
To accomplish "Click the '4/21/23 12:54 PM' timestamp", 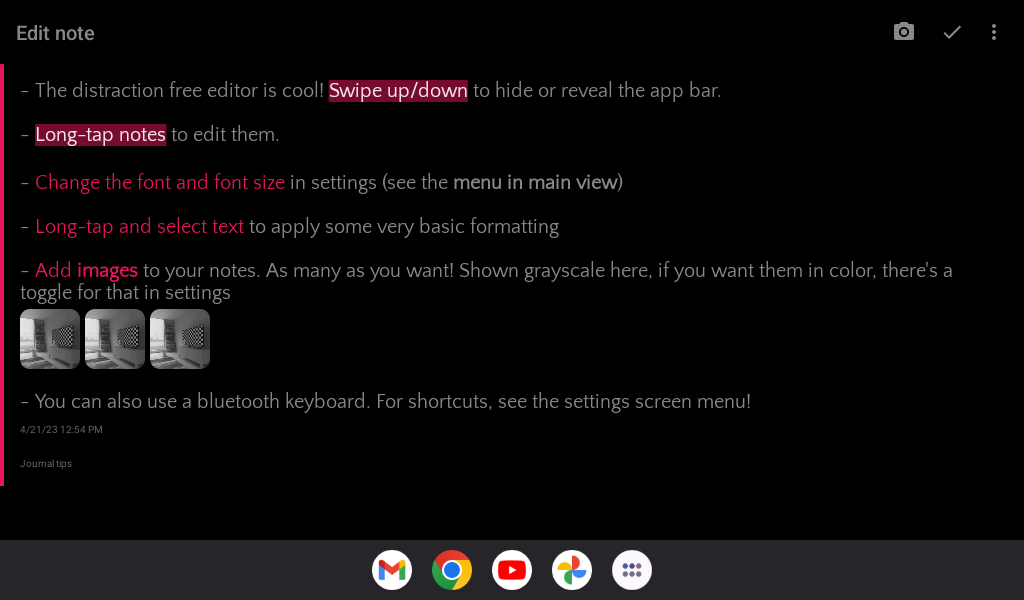I will point(61,430).
